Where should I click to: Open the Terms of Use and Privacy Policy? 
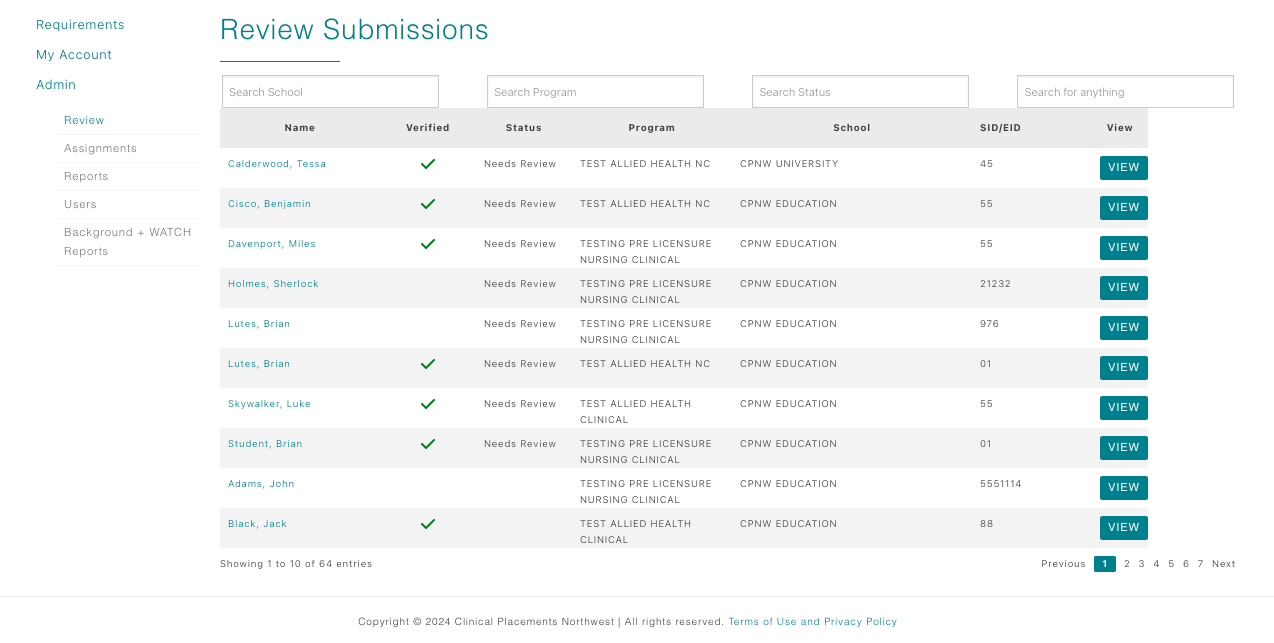pyautogui.click(x=813, y=621)
